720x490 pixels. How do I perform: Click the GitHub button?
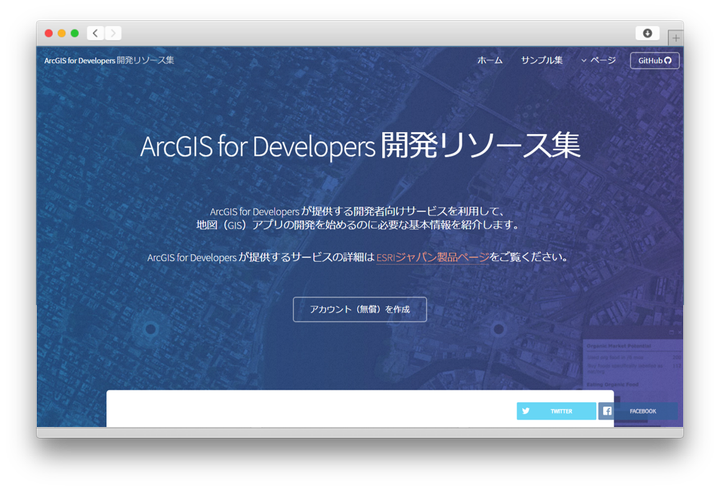tap(655, 61)
